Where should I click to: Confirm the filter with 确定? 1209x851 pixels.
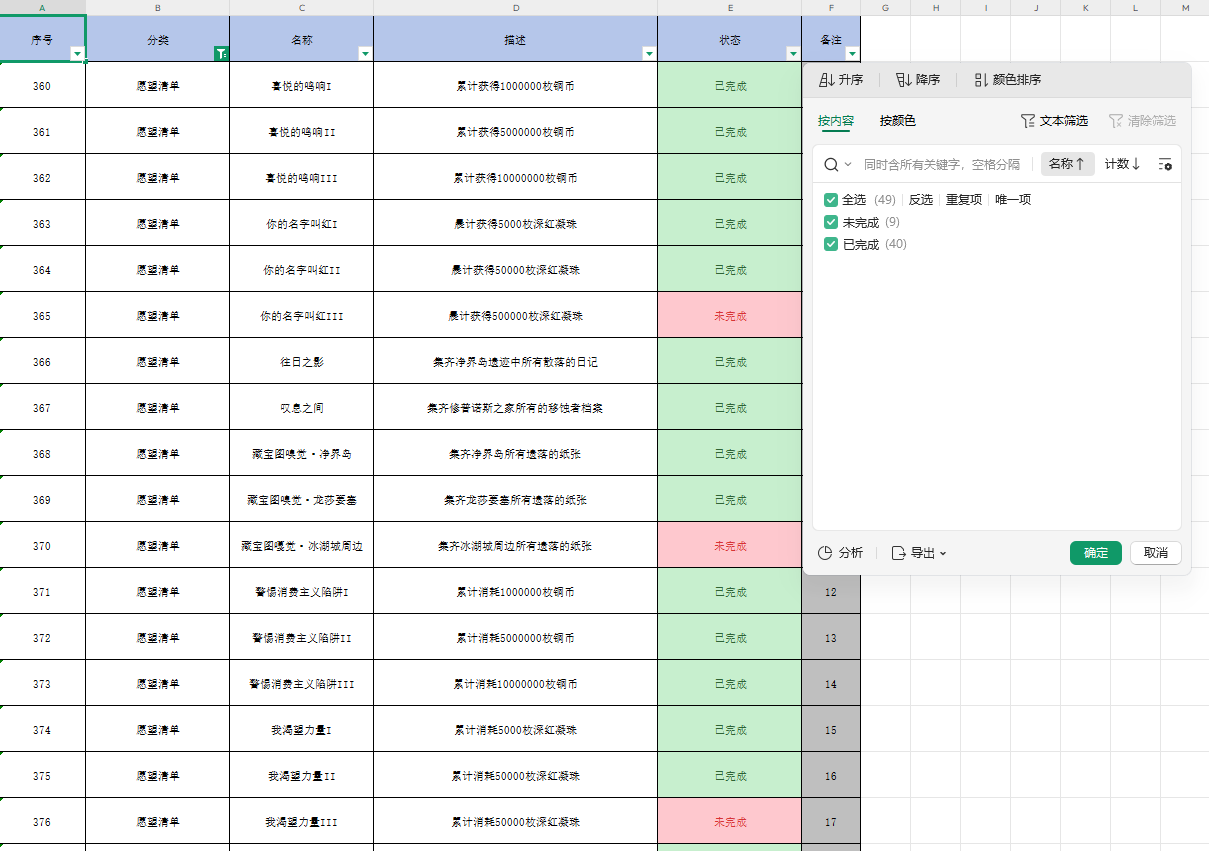coord(1095,553)
